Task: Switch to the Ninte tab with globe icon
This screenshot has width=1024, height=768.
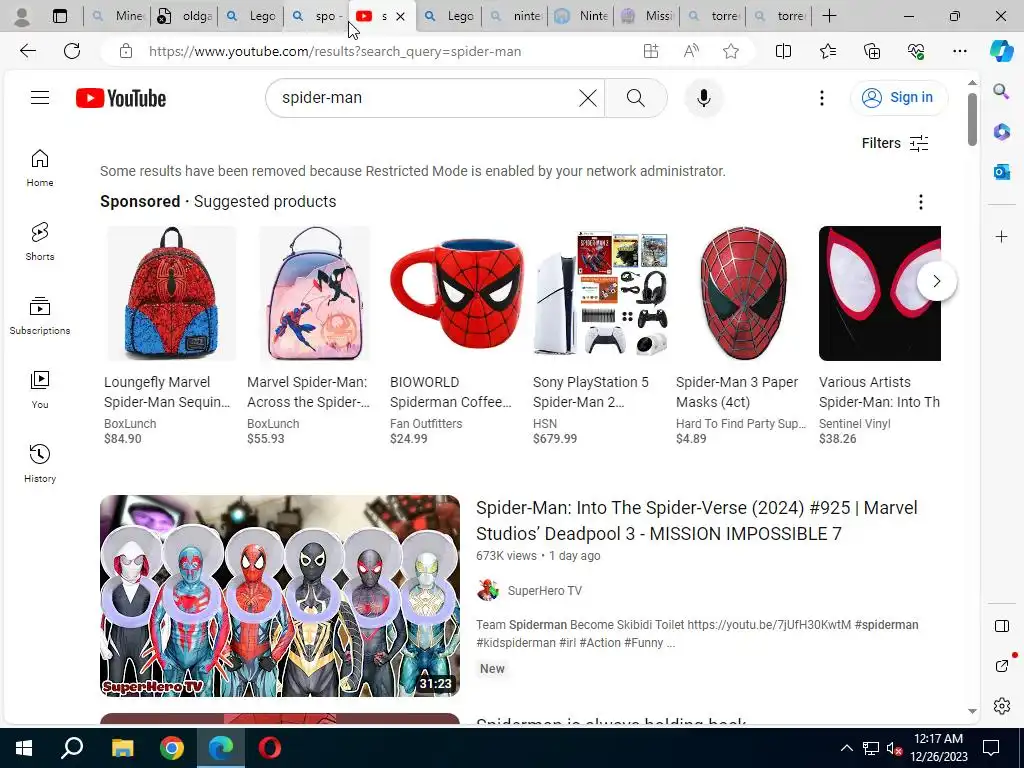Action: coord(581,16)
